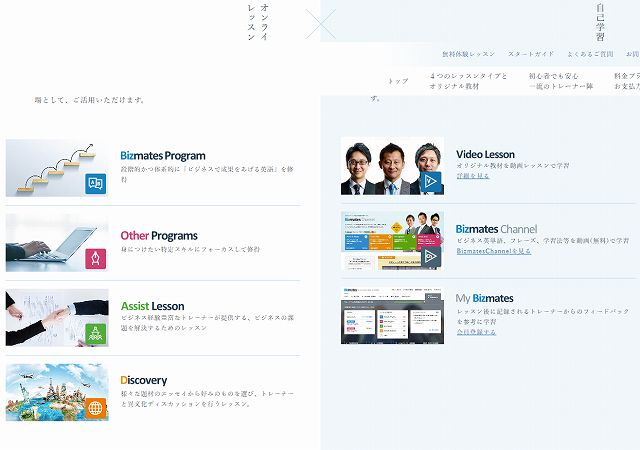Click the オリジナル教材を動画レッスンで学習 text
Viewport: 640px width, 450px height.
(513, 165)
